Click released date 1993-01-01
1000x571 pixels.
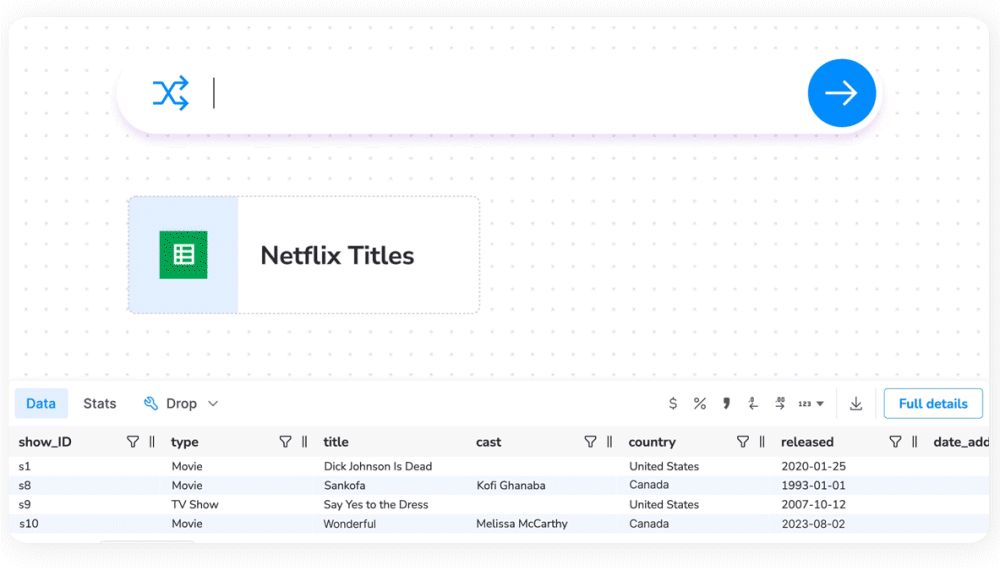pyautogui.click(x=813, y=486)
